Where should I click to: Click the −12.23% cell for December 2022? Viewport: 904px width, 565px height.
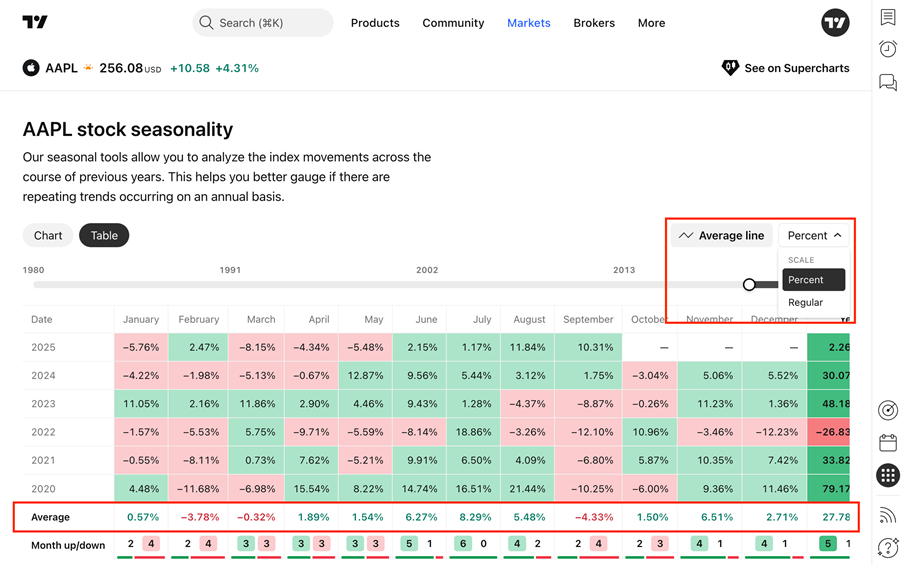(x=774, y=432)
